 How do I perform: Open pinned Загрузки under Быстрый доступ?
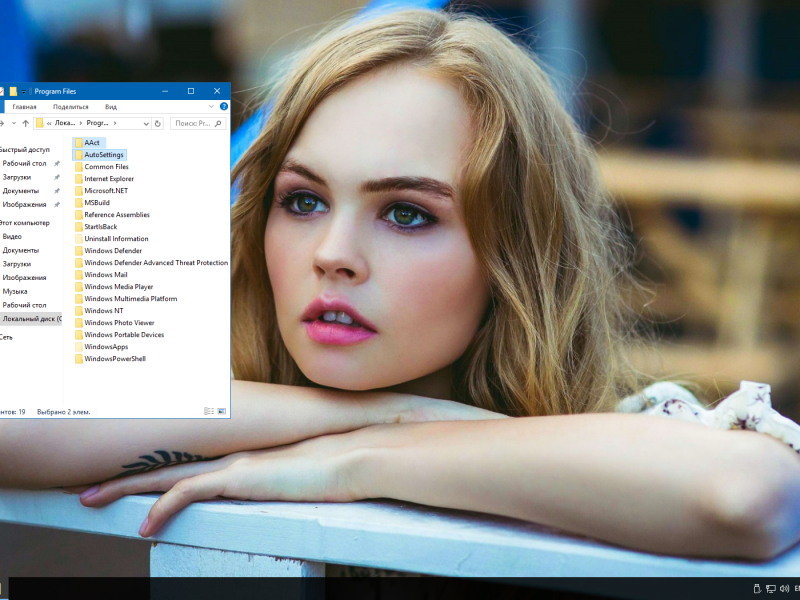(x=16, y=177)
